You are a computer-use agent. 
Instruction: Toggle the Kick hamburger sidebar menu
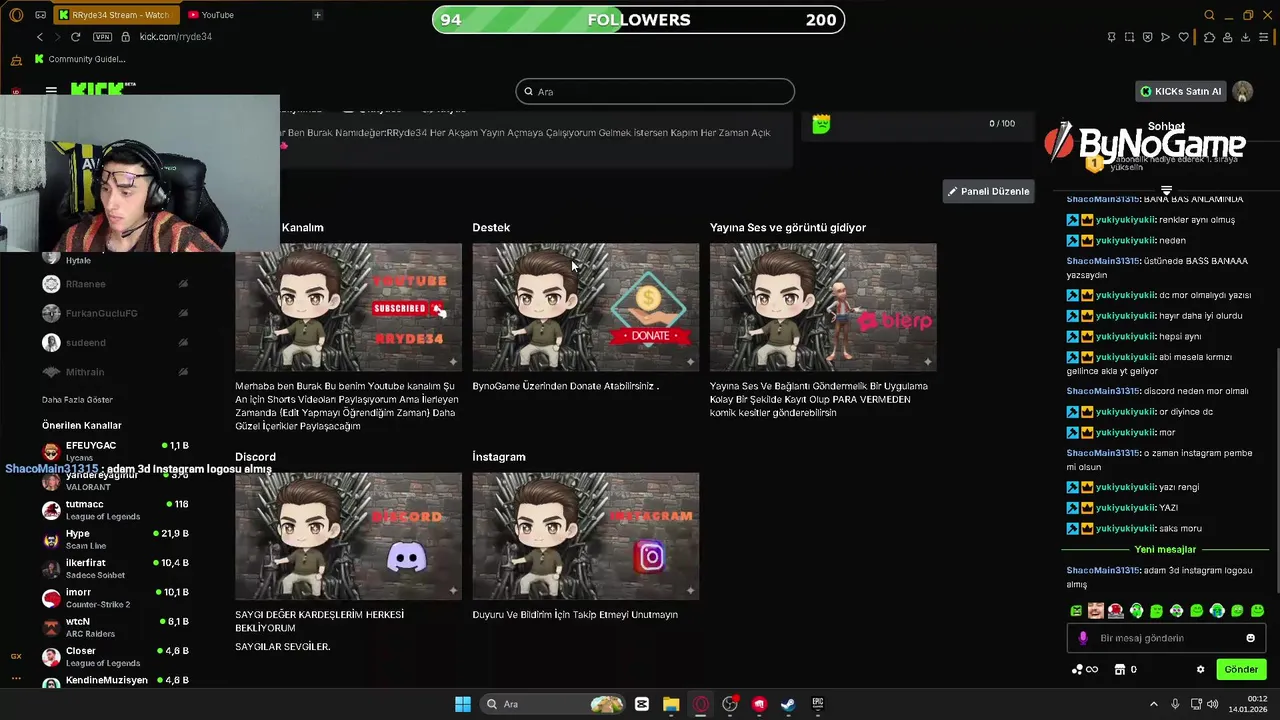pos(51,91)
